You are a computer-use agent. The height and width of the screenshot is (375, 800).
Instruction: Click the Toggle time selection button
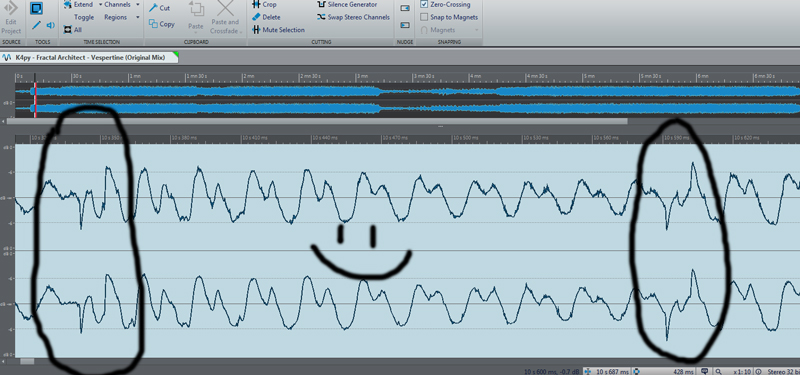click(84, 17)
